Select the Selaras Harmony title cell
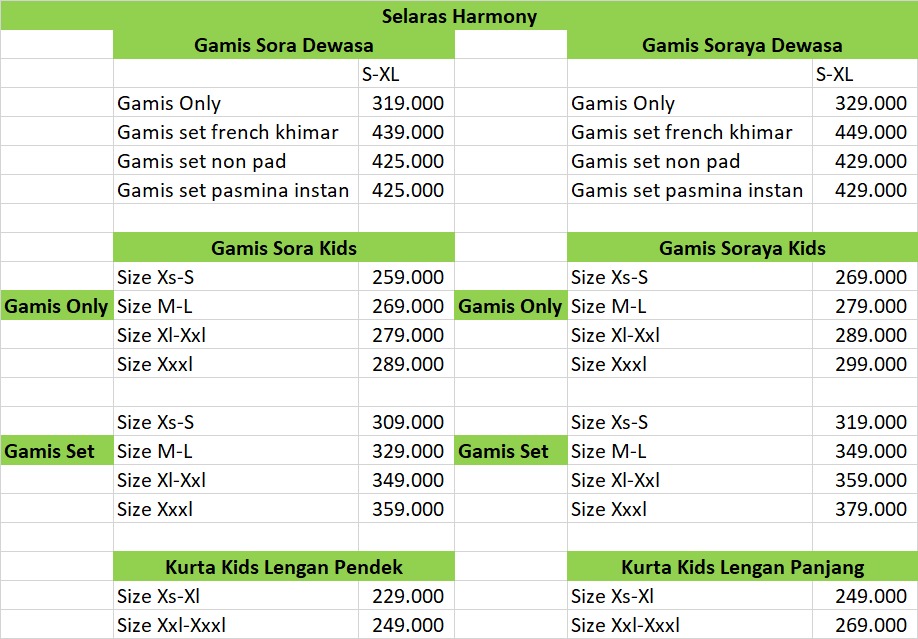The width and height of the screenshot is (918, 639). click(459, 15)
